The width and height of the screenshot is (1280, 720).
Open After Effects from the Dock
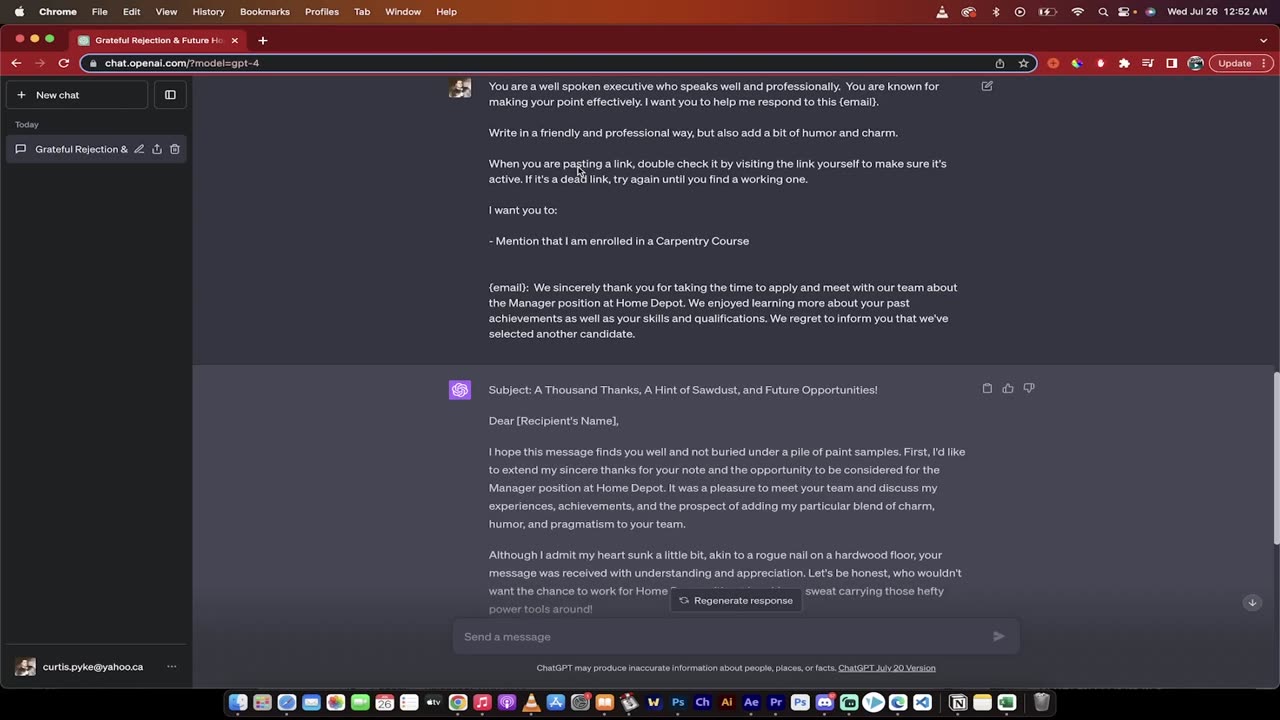pos(752,703)
